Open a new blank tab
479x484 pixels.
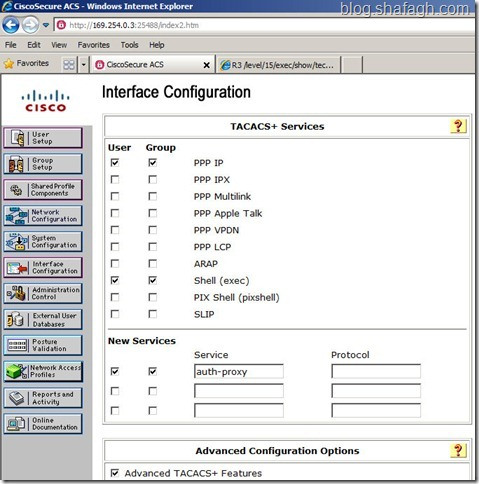(352, 65)
